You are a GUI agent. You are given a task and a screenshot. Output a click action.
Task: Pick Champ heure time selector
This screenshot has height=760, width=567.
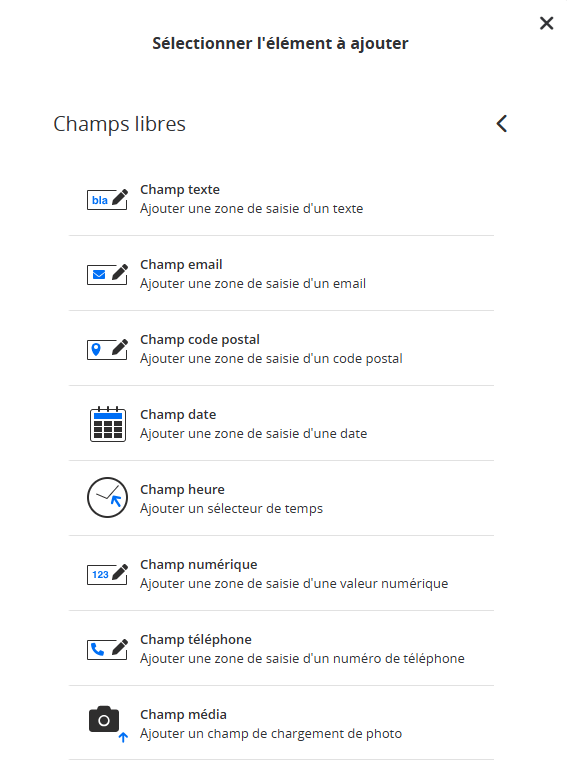coord(281,499)
